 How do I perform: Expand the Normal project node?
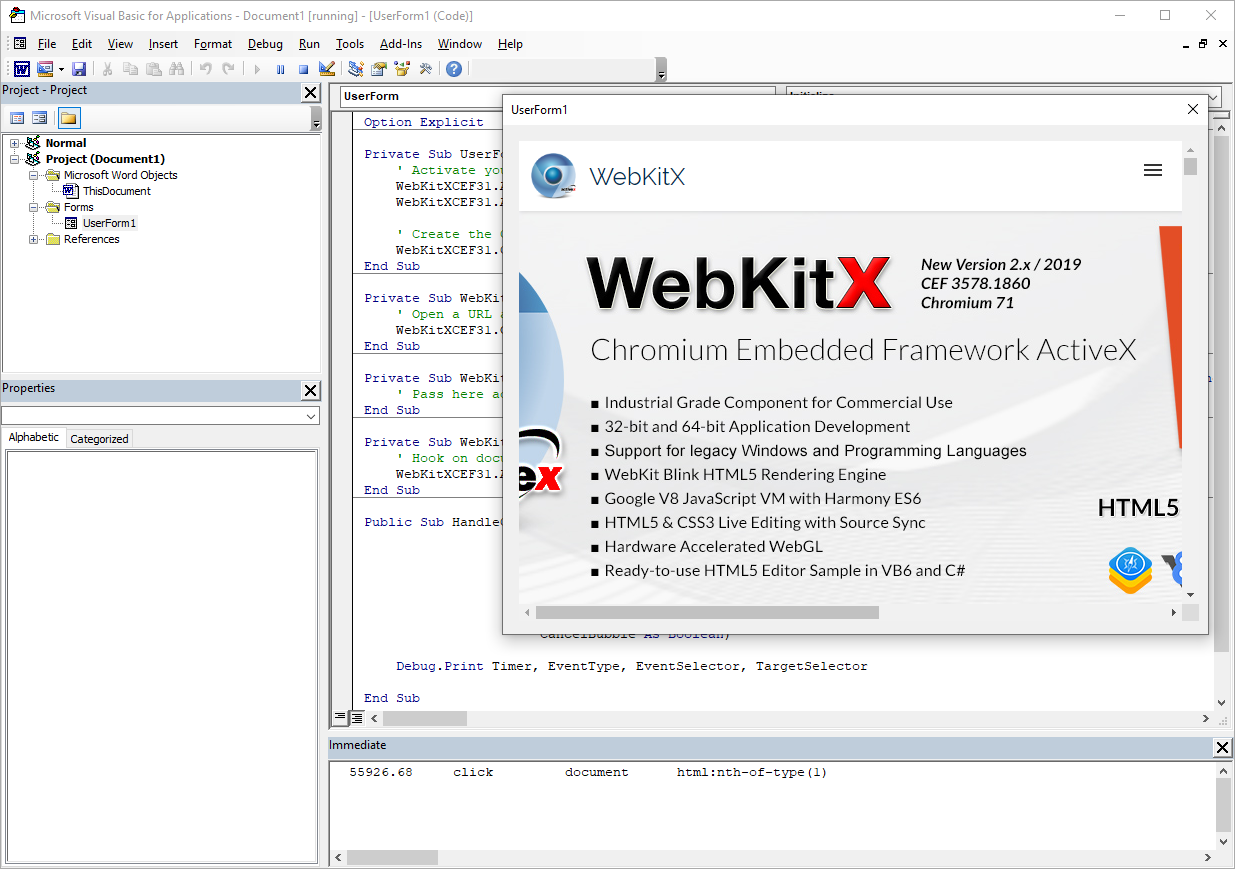click(x=15, y=143)
